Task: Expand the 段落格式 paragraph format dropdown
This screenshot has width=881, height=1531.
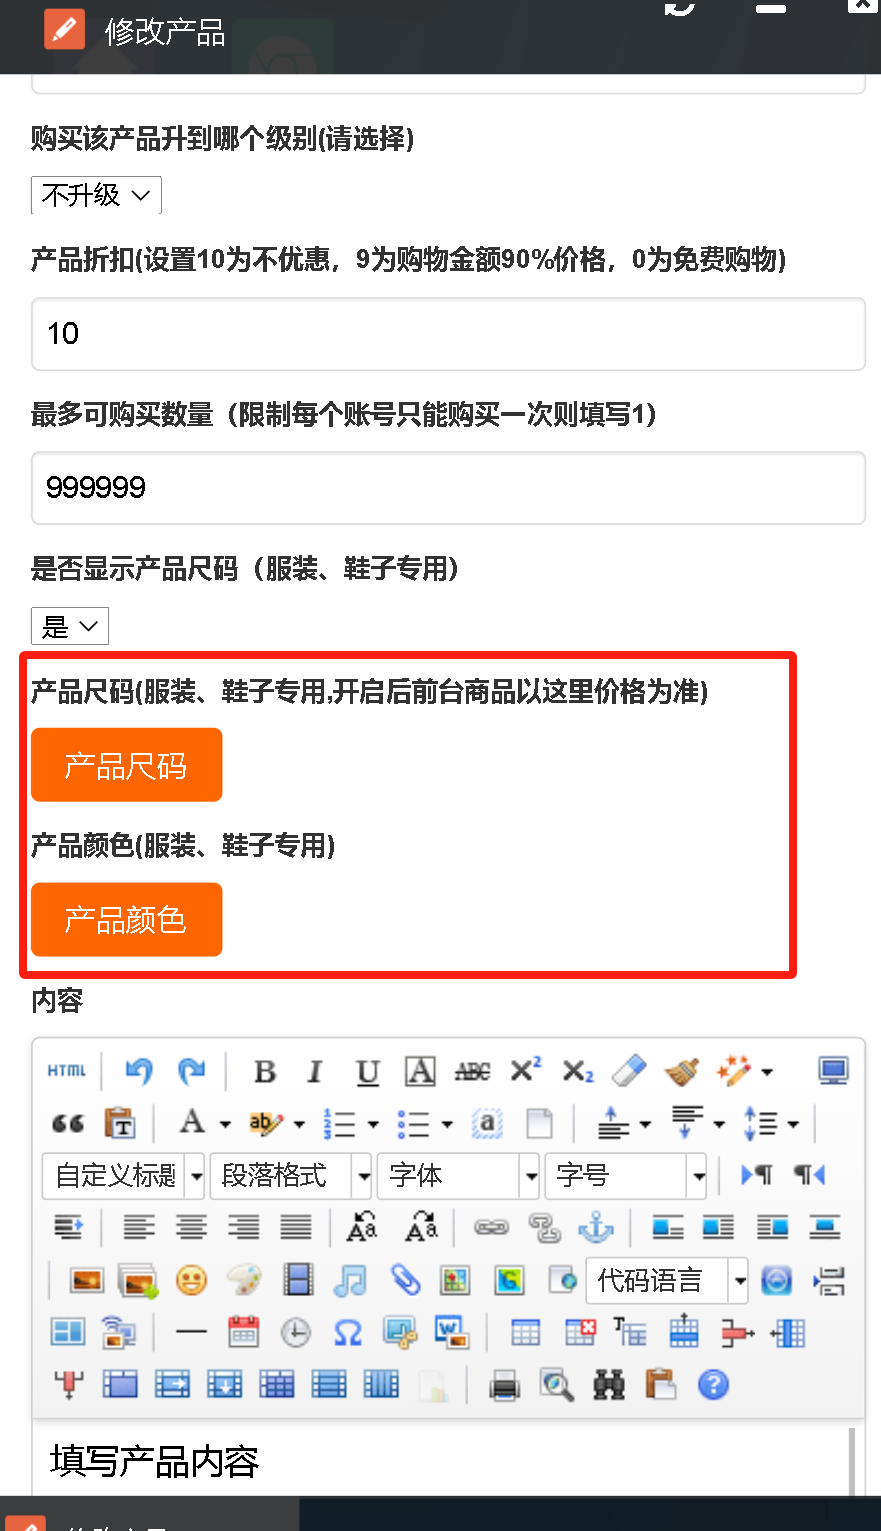Action: click(x=290, y=1175)
